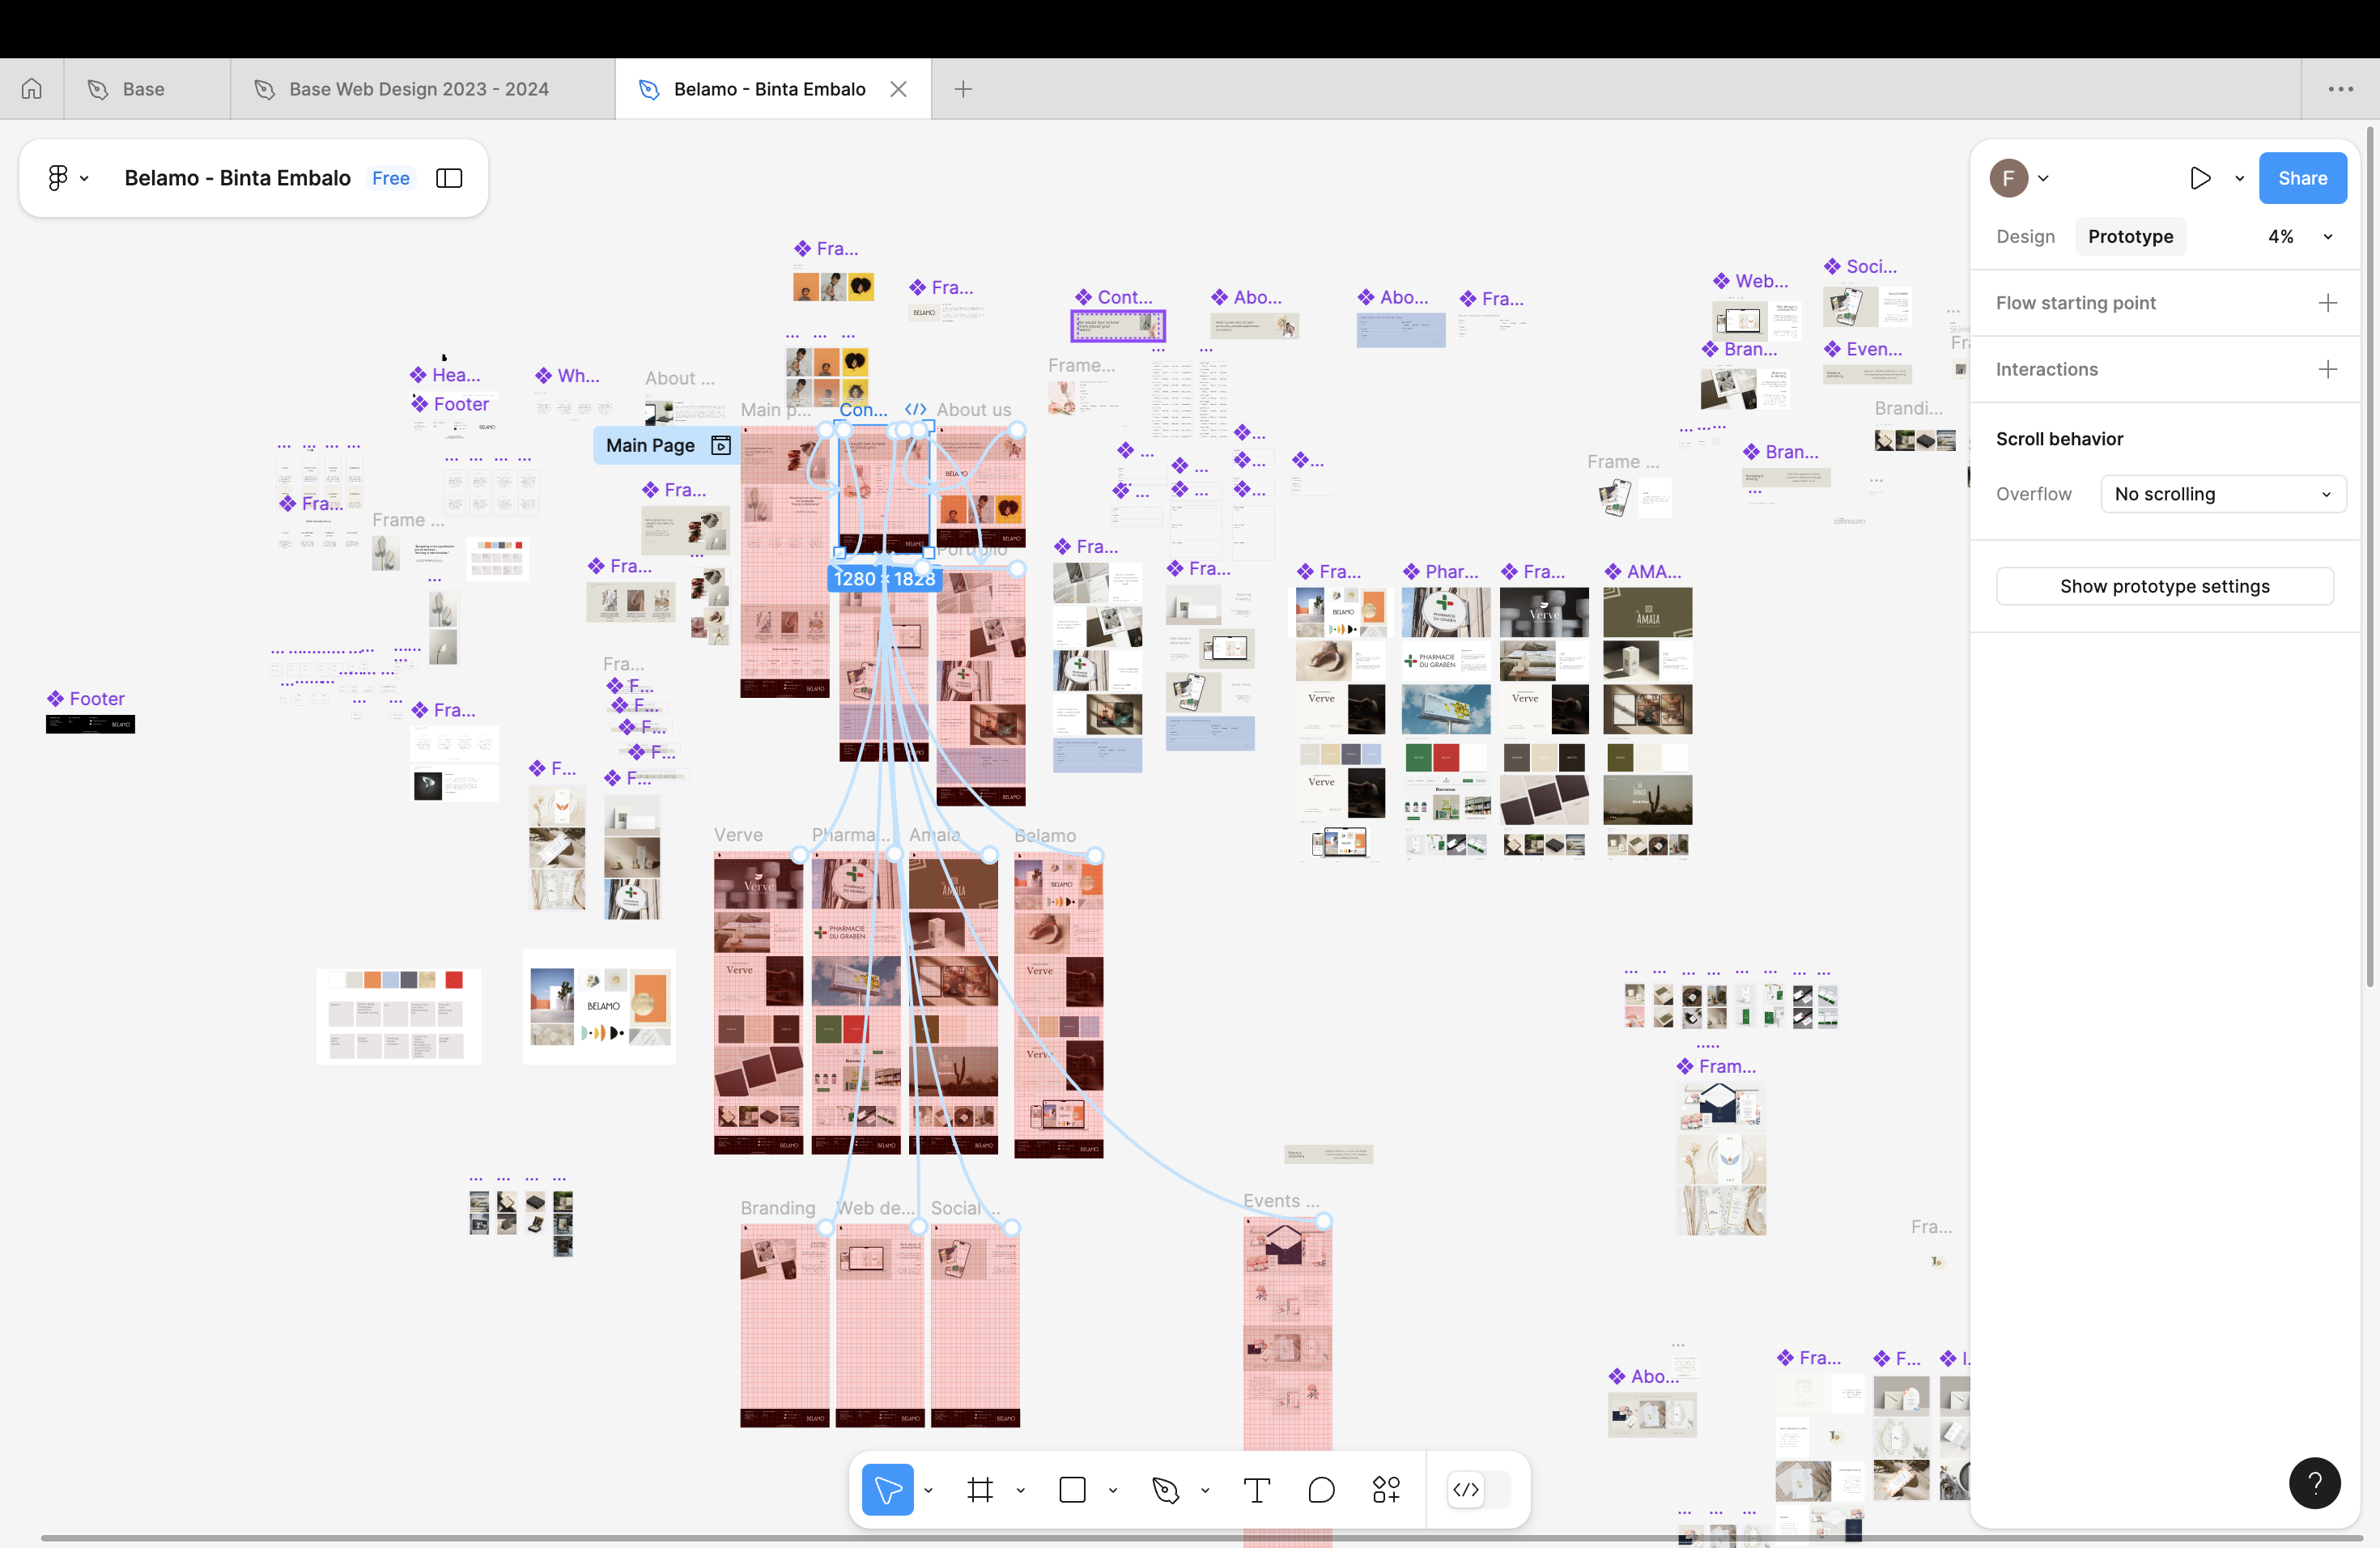Click the Main Page flow label

click(x=652, y=445)
